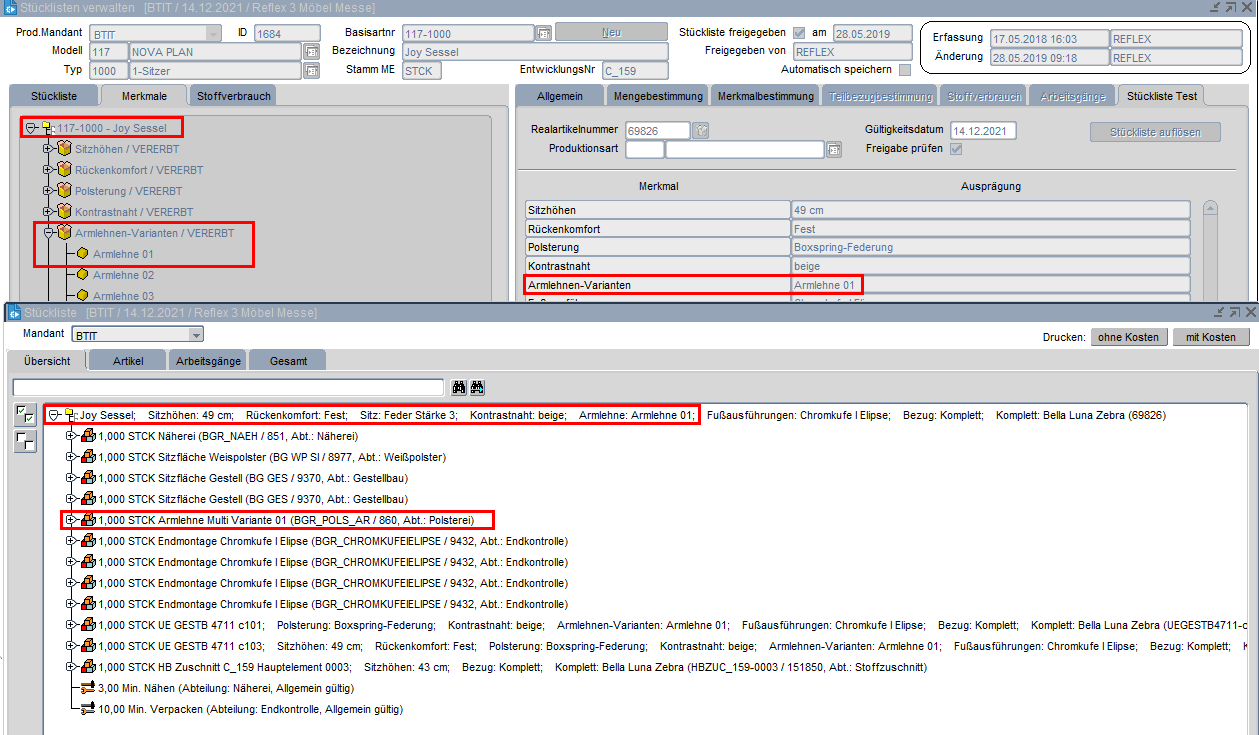This screenshot has width=1259, height=735.
Task: Open the Mandant BTIT dropdown
Action: point(196,334)
